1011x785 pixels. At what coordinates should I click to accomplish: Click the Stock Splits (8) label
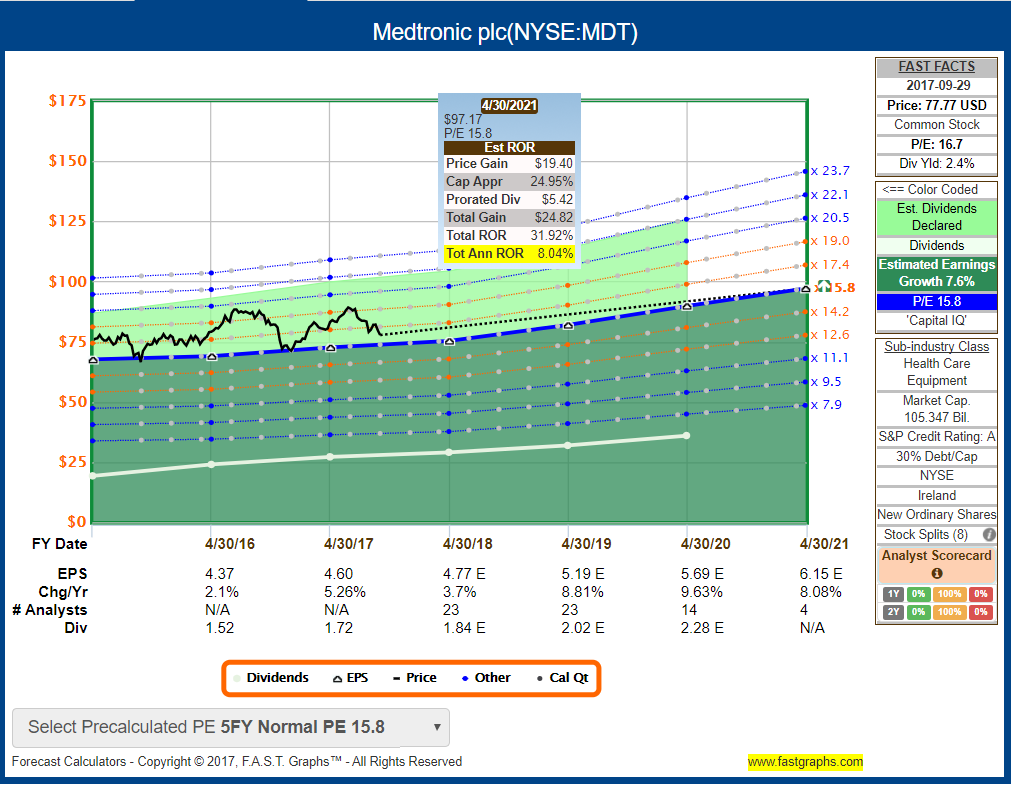[x=926, y=535]
